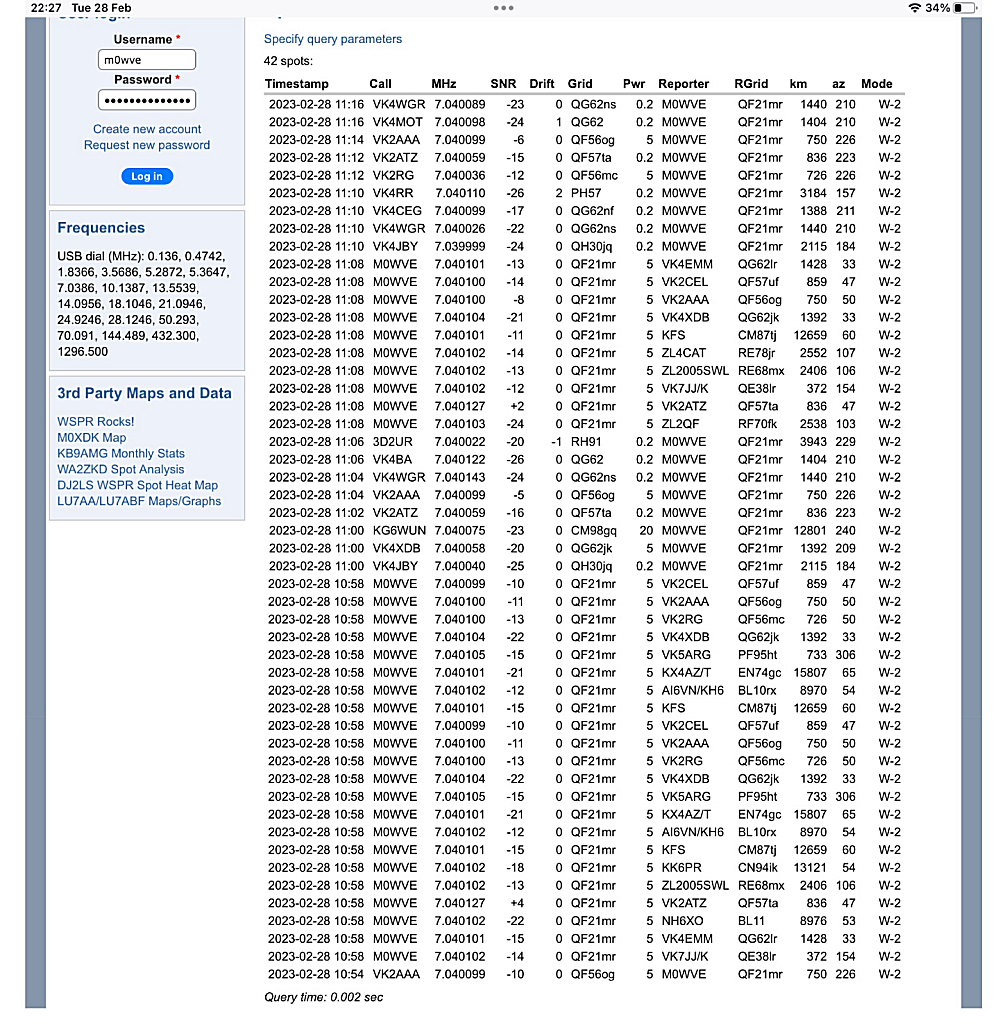The width and height of the screenshot is (1000, 1036).
Task: Open Request new password link
Action: [x=147, y=145]
